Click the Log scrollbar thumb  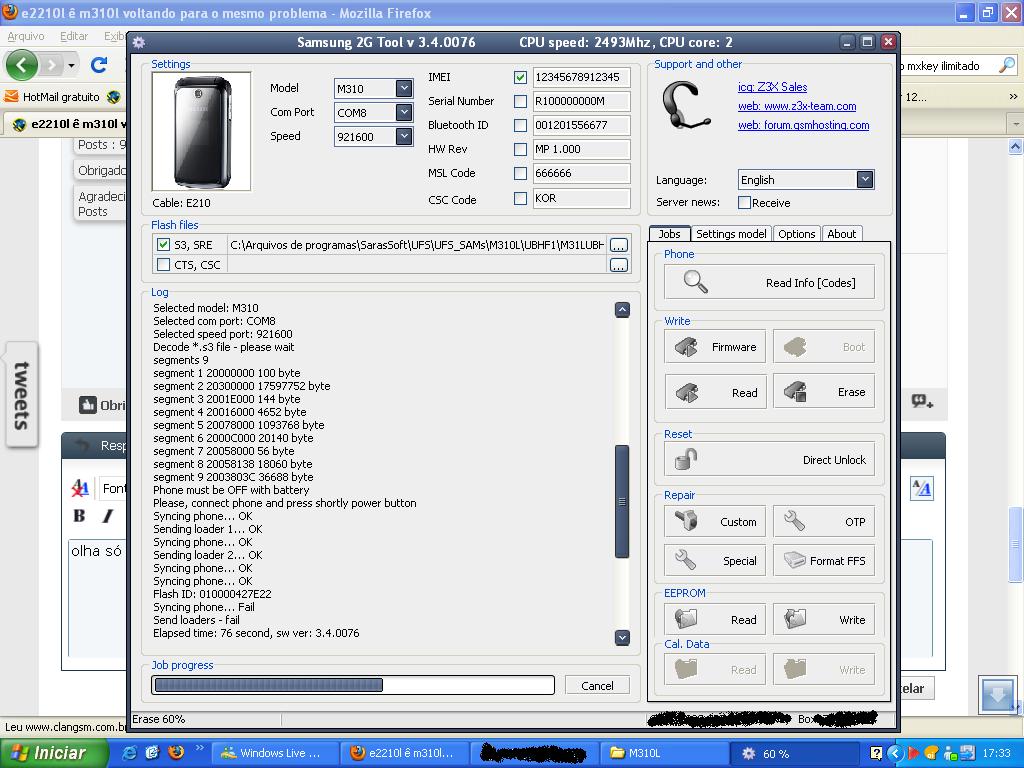622,502
